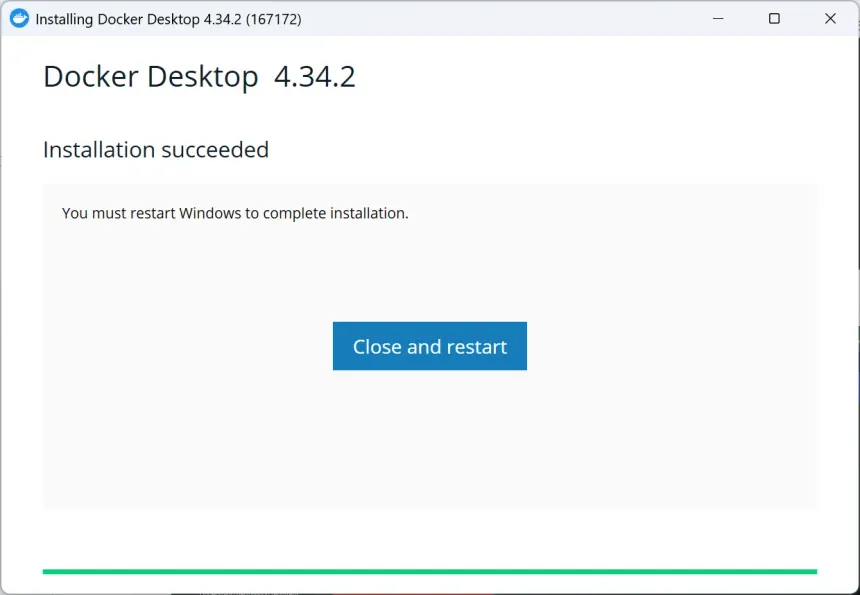Maximize the installer window
The width and height of the screenshot is (860, 595).
click(773, 18)
